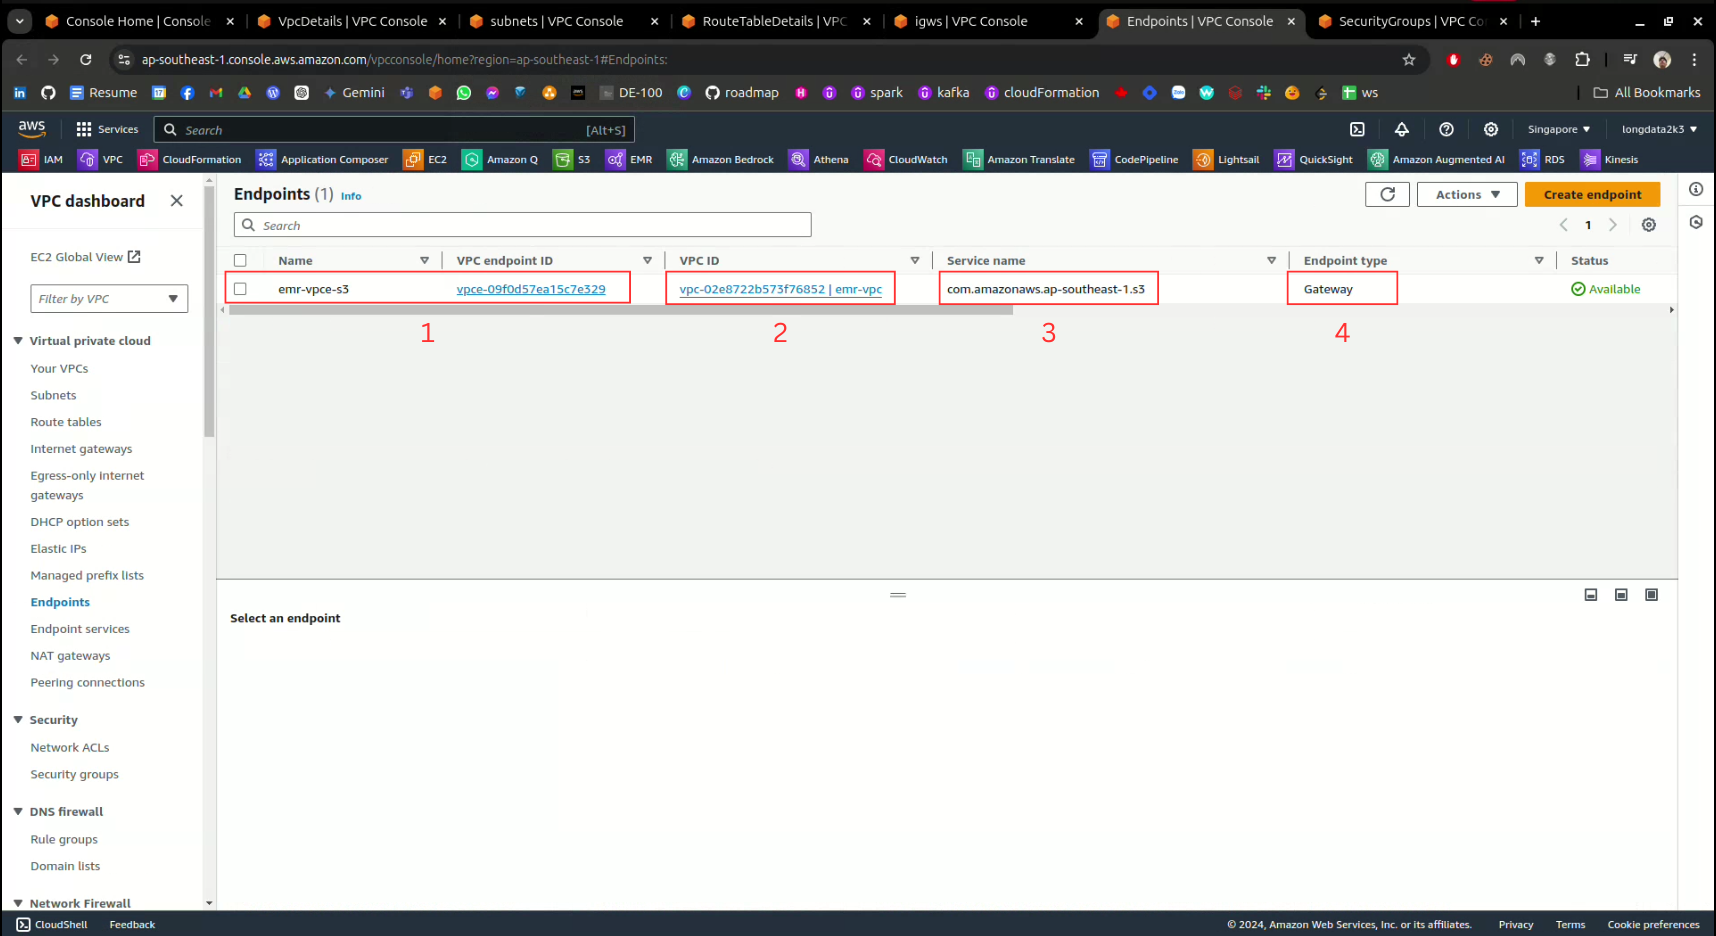Click the notifications bell icon
This screenshot has height=936, width=1716.
click(x=1401, y=129)
